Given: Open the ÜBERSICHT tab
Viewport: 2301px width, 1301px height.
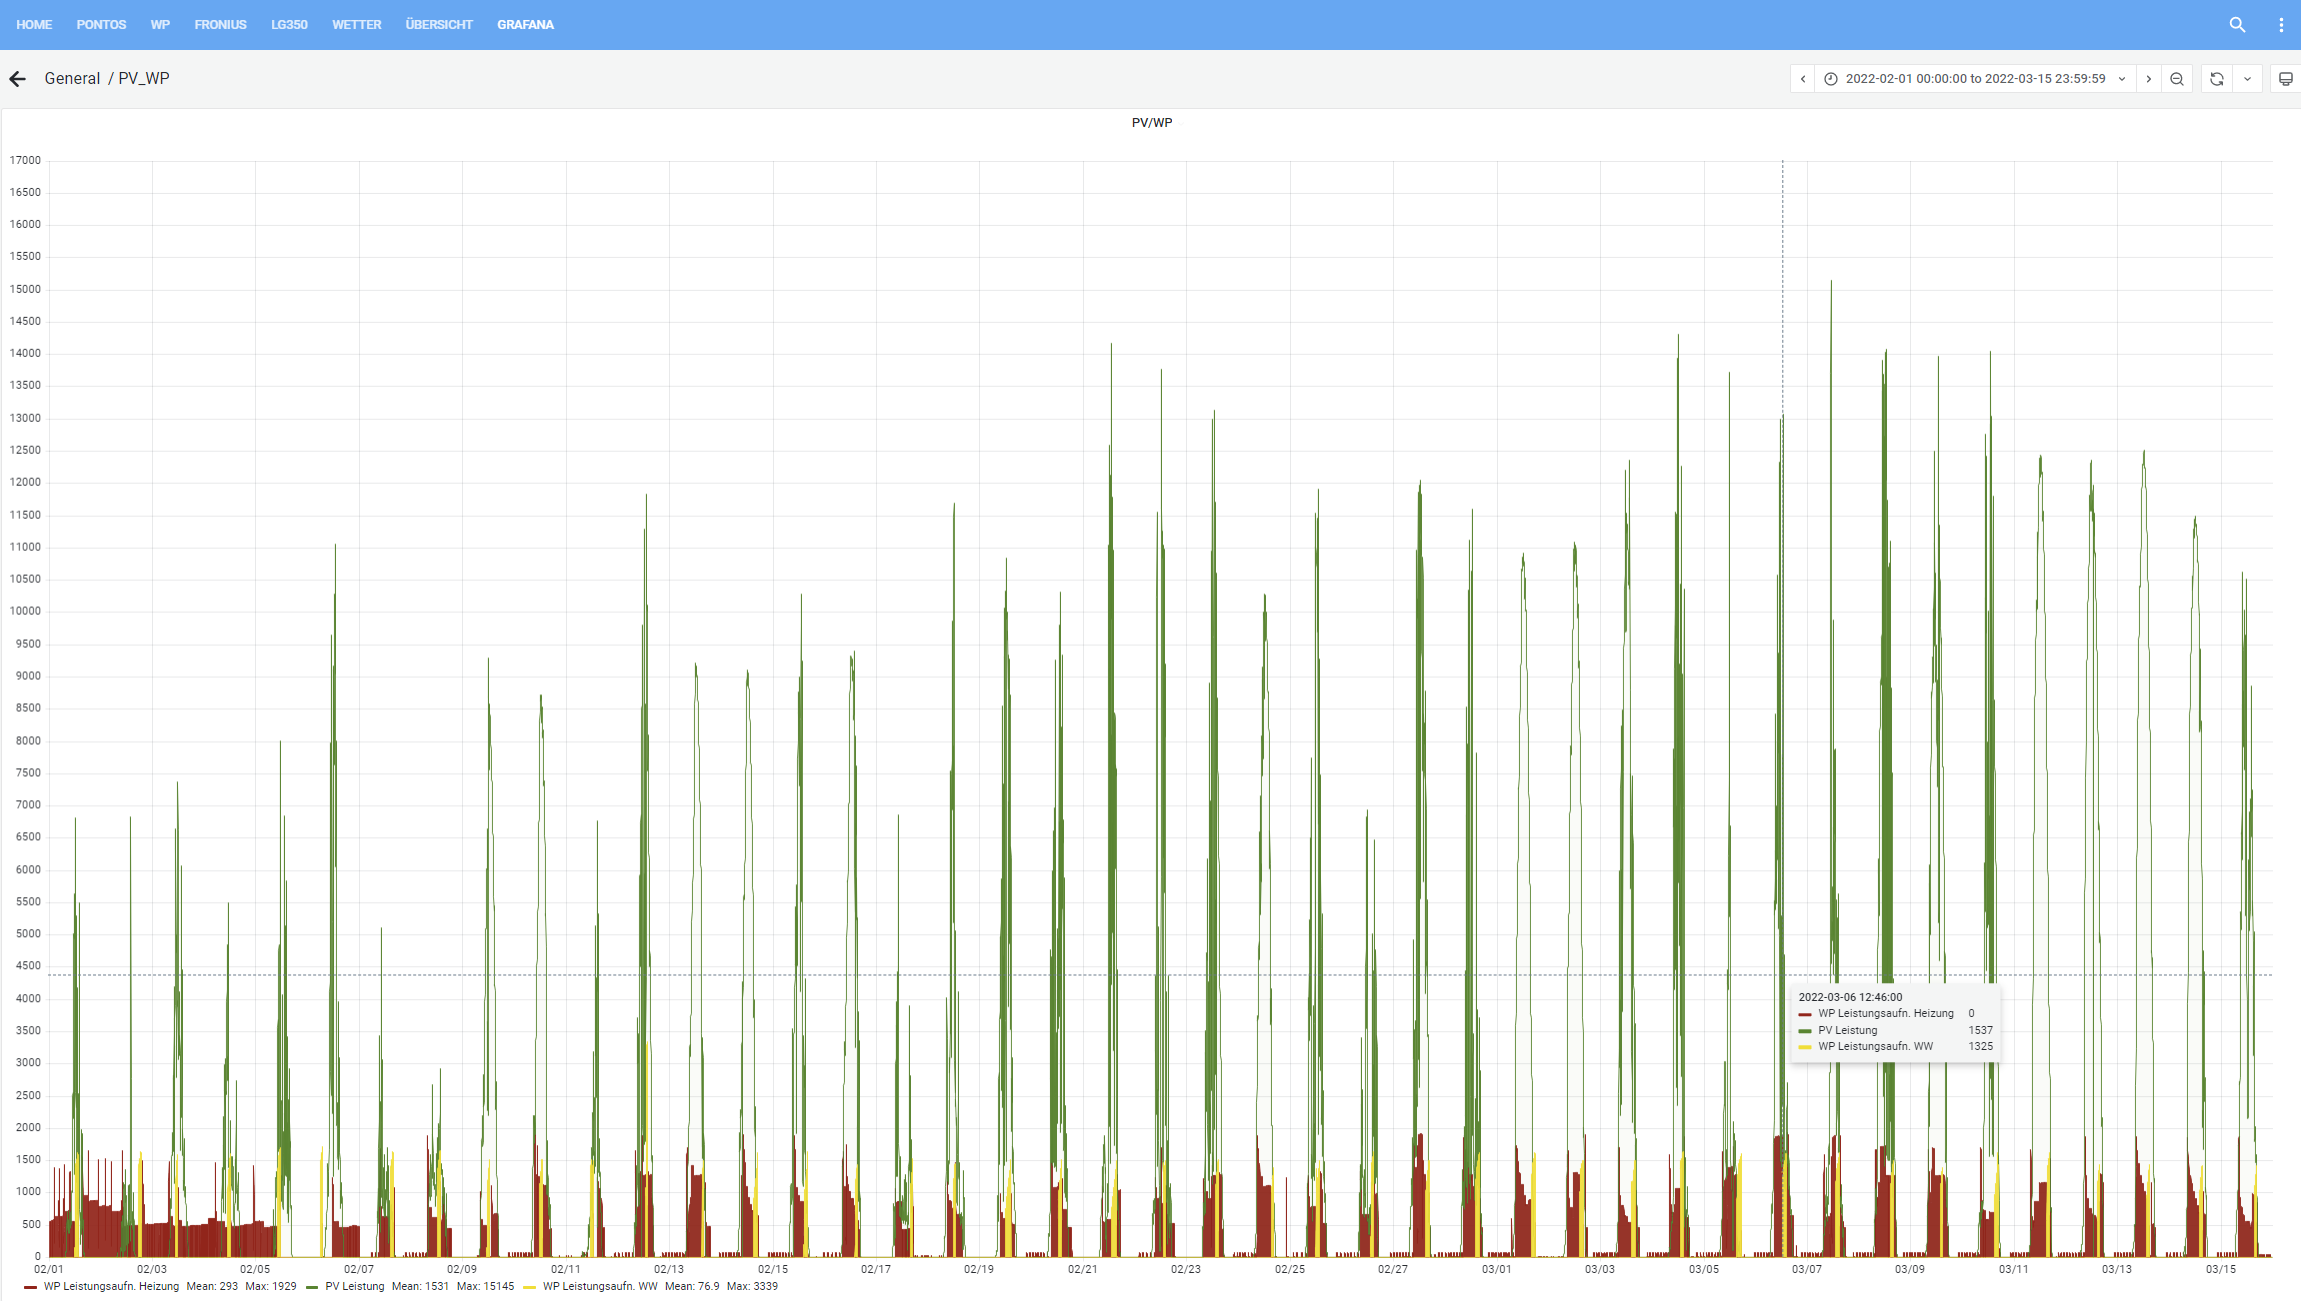Looking at the screenshot, I should pos(439,25).
